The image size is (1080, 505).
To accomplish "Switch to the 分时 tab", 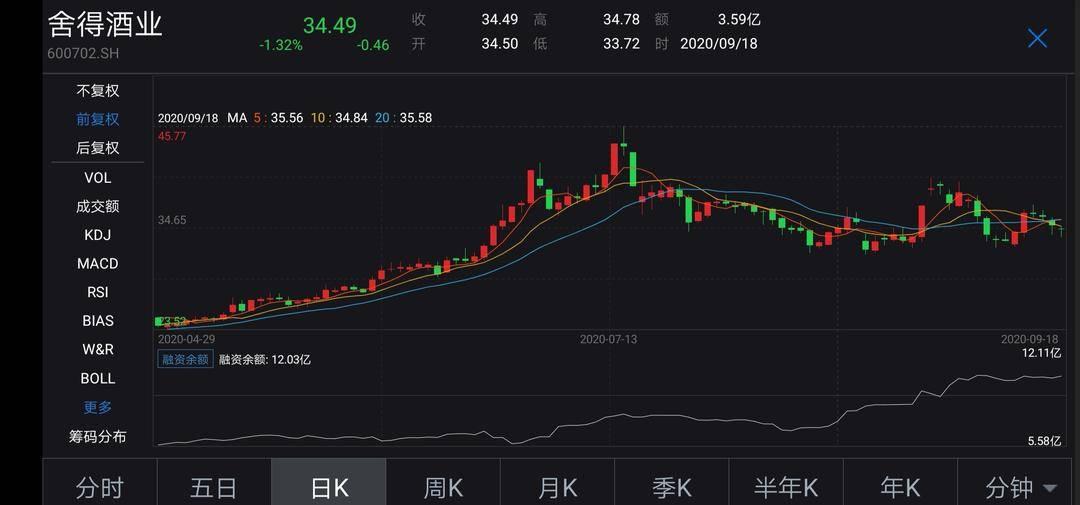I will (x=100, y=487).
